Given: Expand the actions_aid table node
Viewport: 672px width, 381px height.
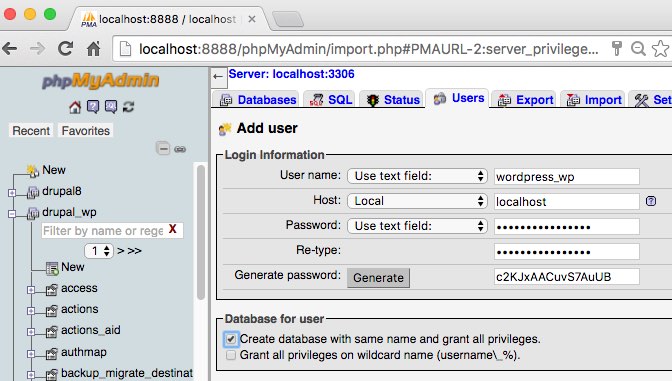Looking at the screenshot, I should tap(31, 332).
